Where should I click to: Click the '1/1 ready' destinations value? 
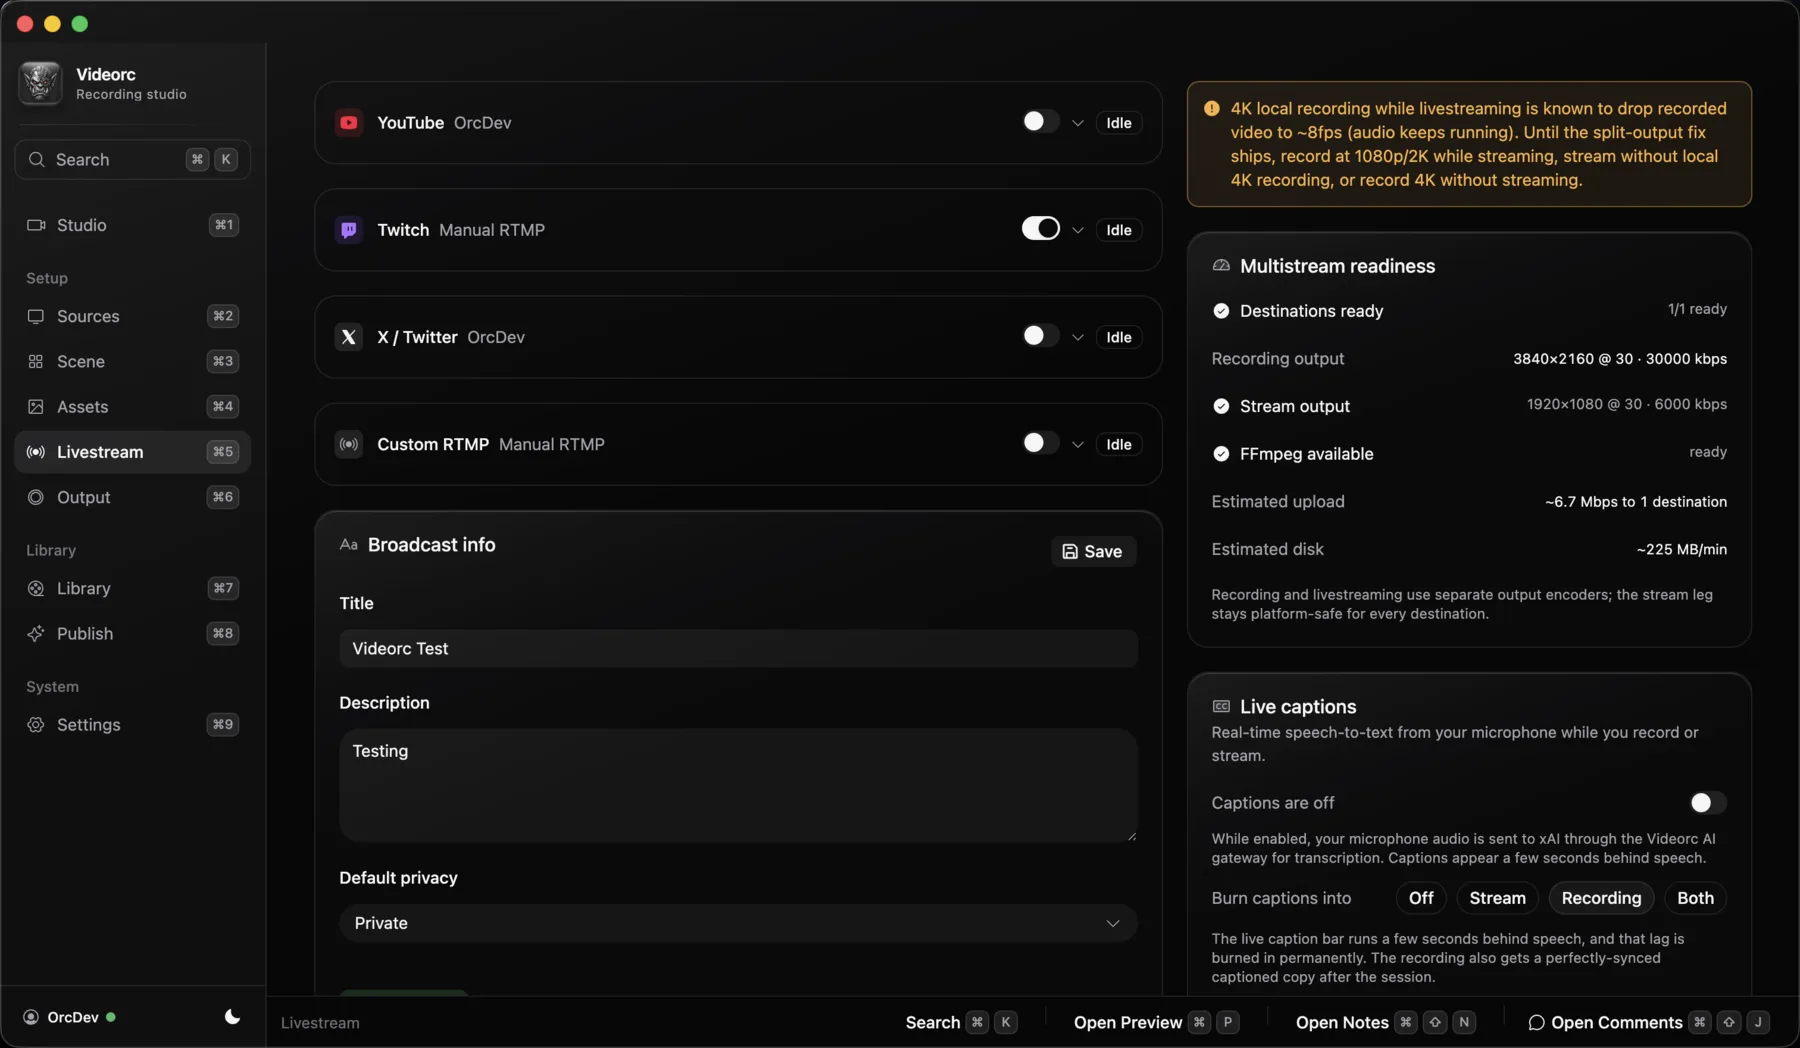pos(1697,309)
